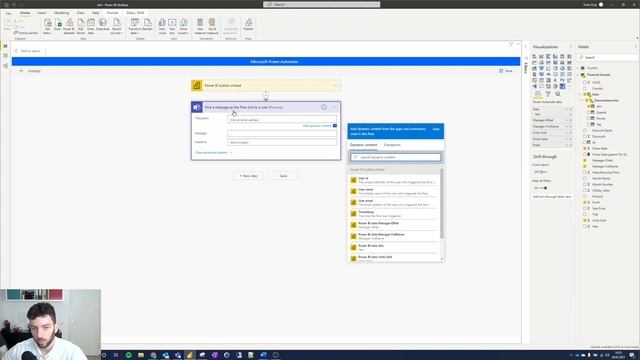Check the Sale Price field checkbox
Image resolution: width=640 pixels, height=360 pixels.
coord(585,208)
